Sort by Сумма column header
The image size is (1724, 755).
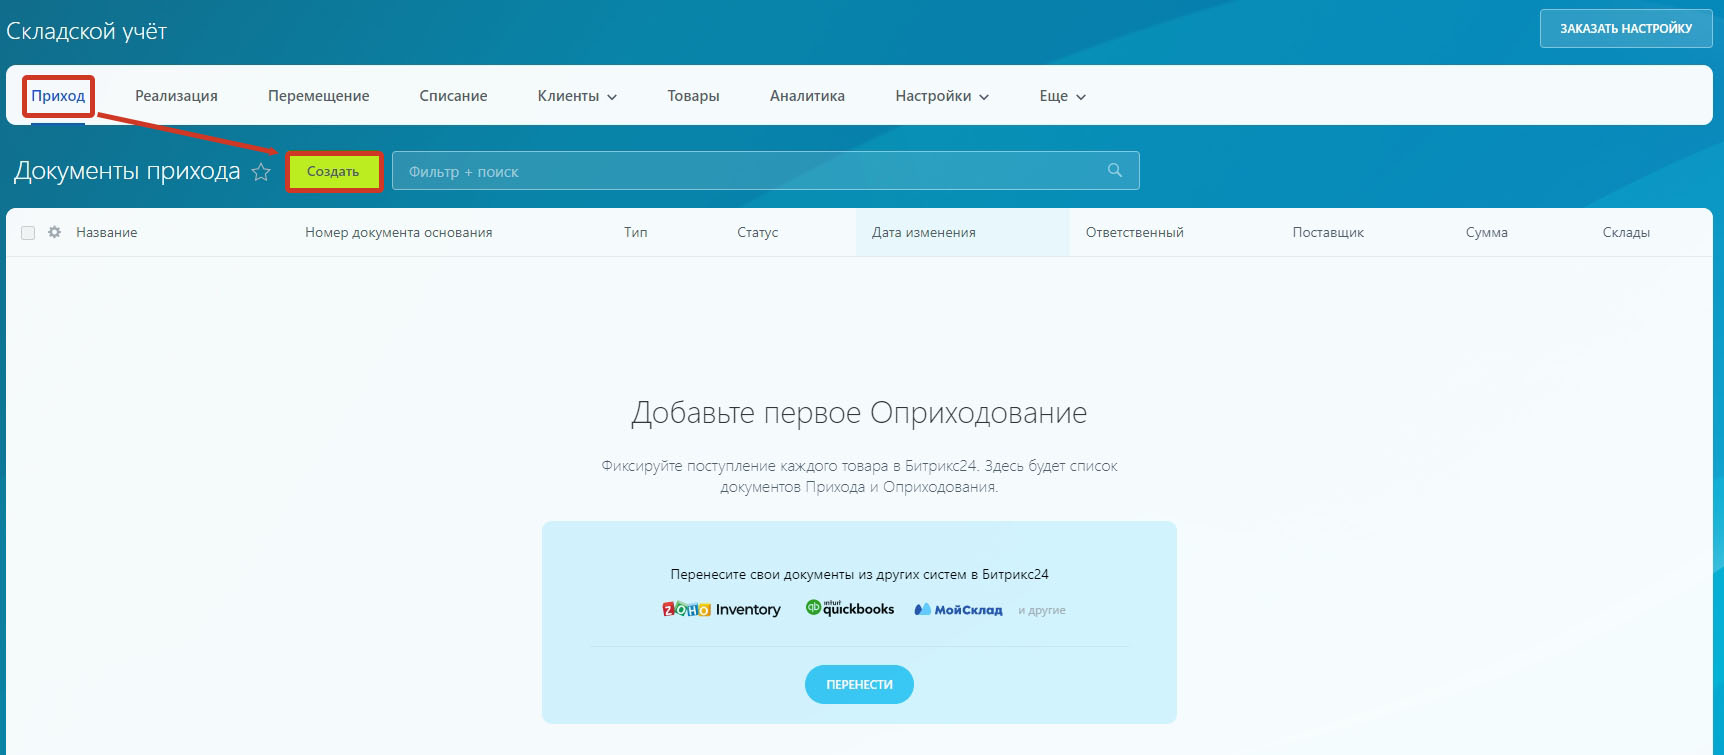coord(1486,232)
